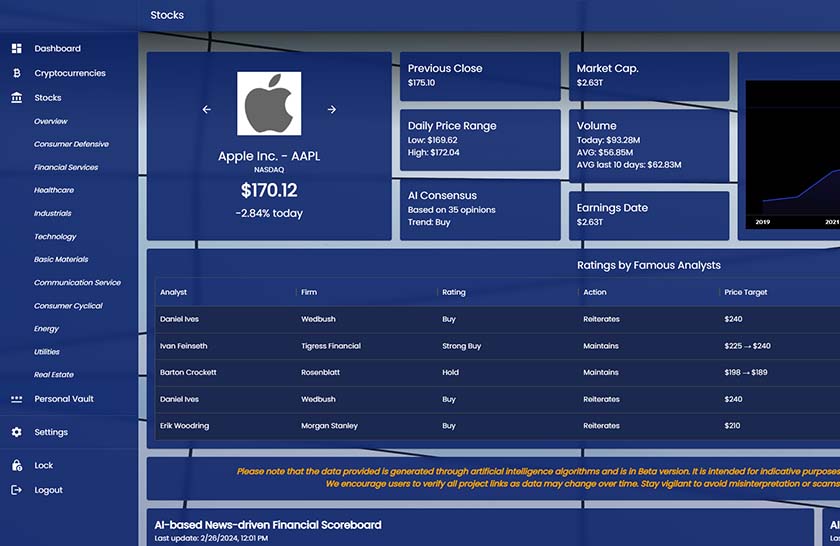
Task: Sort table by Analyst column header
Action: coord(173,292)
